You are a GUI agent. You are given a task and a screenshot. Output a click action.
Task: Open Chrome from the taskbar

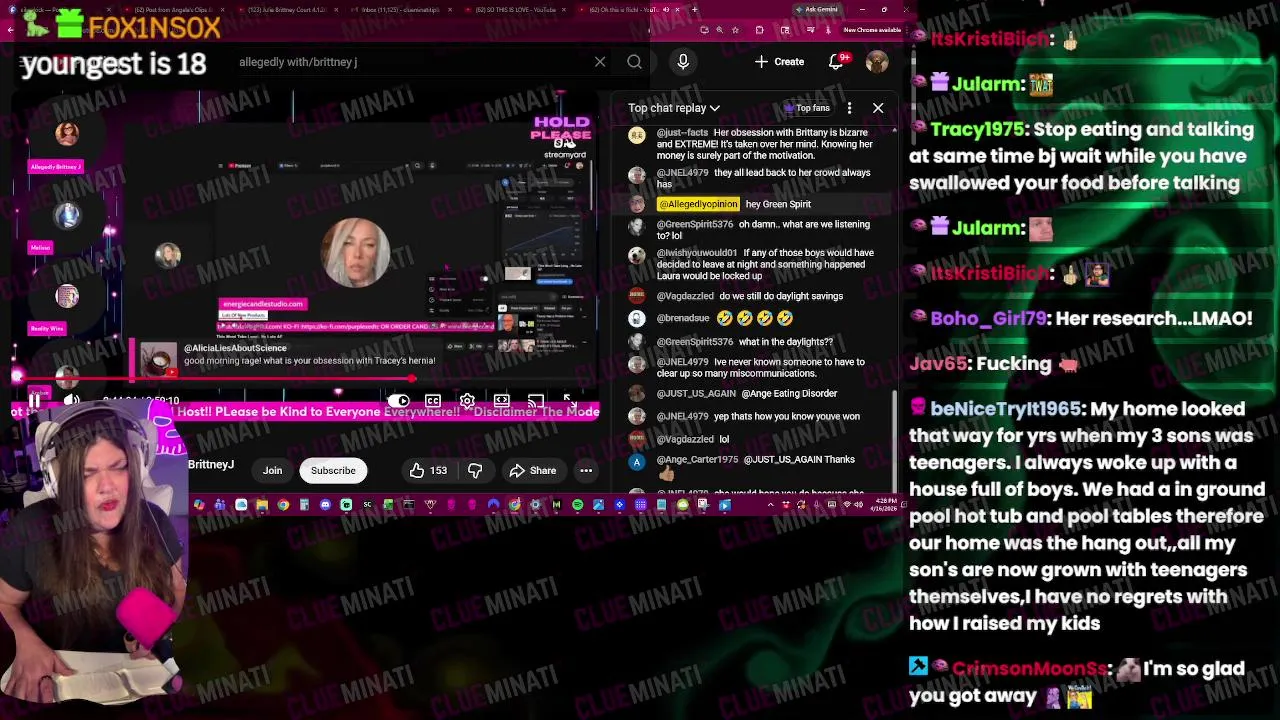[x=283, y=505]
